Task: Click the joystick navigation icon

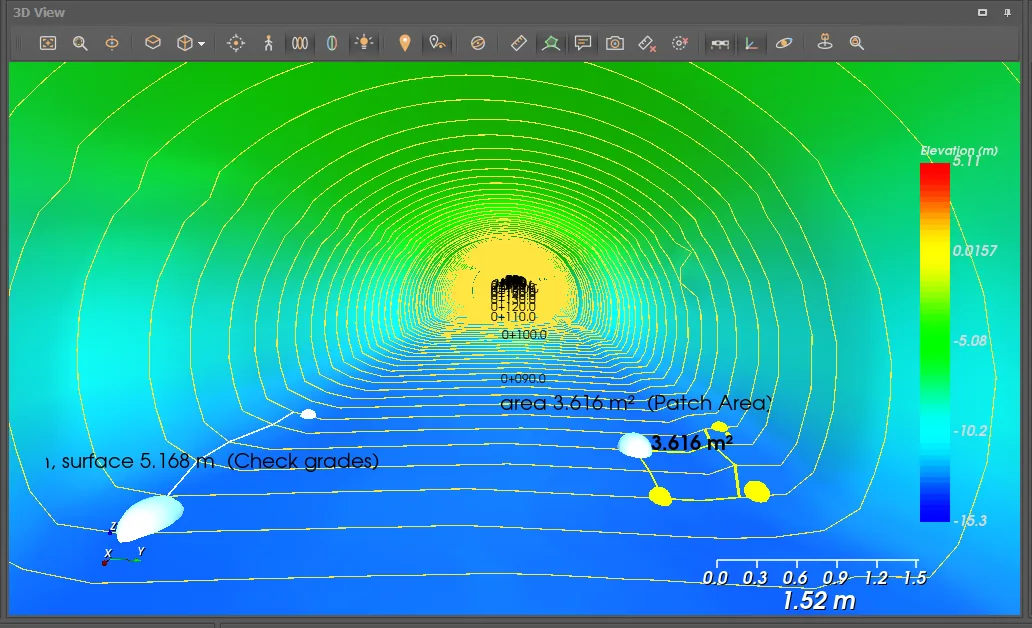Action: coord(825,43)
